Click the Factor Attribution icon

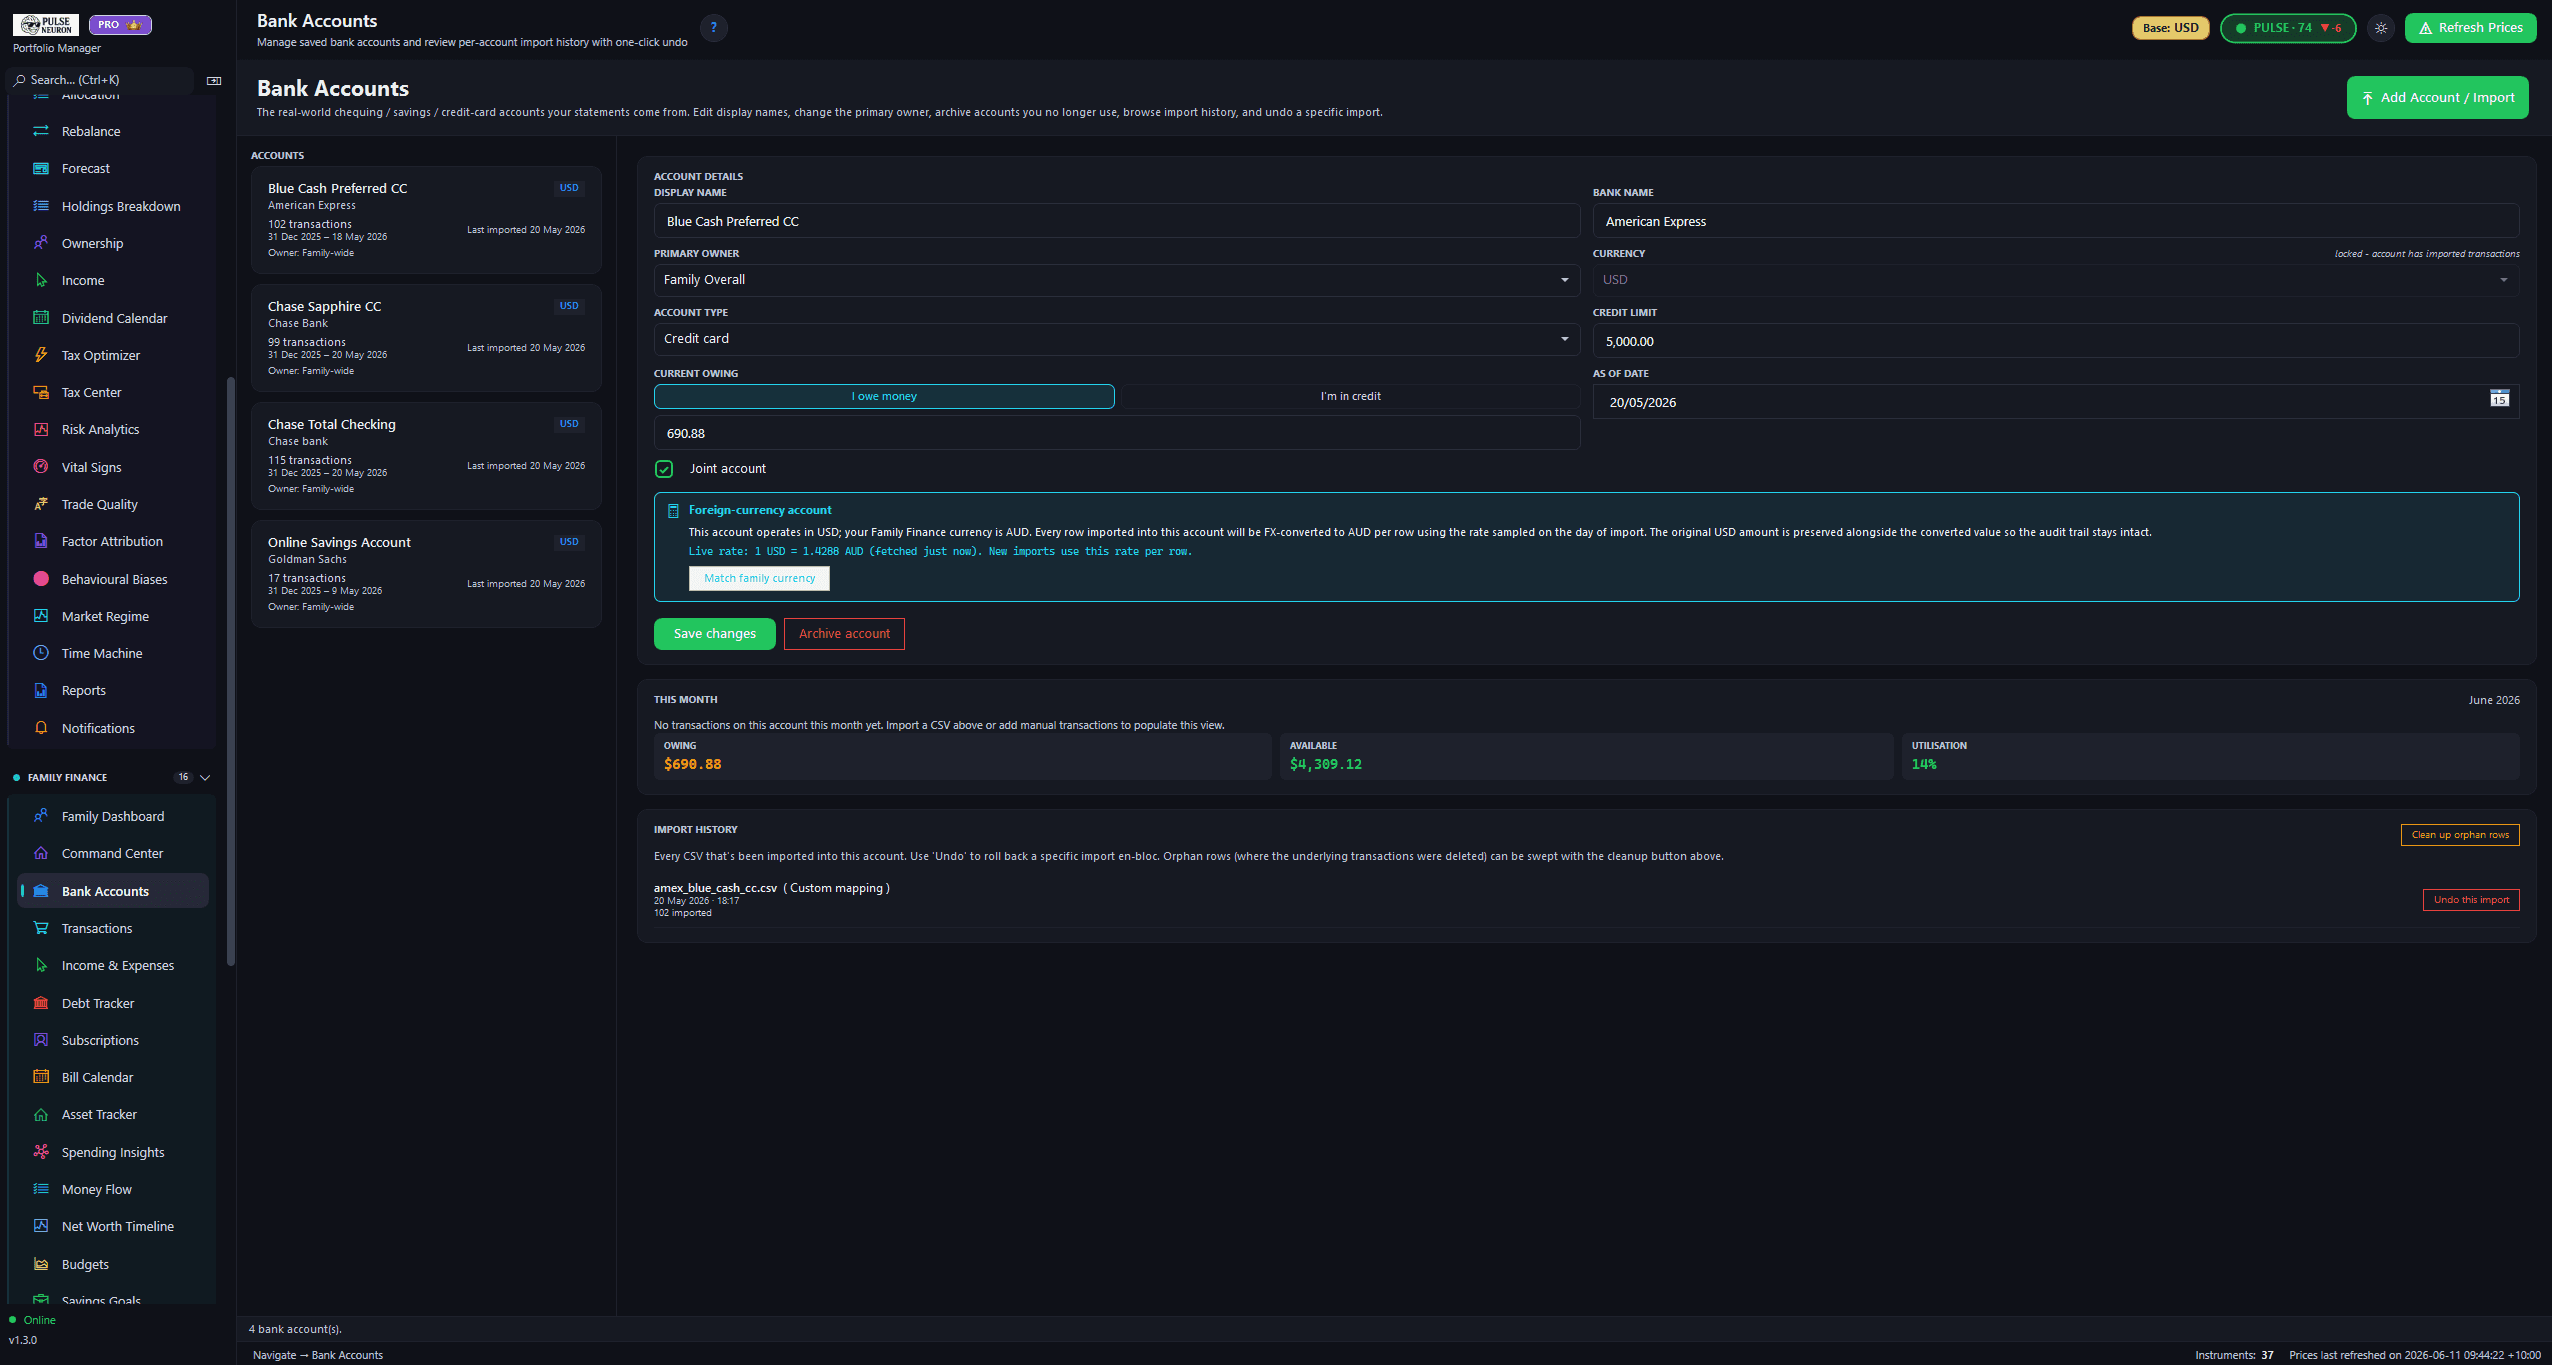click(x=41, y=541)
